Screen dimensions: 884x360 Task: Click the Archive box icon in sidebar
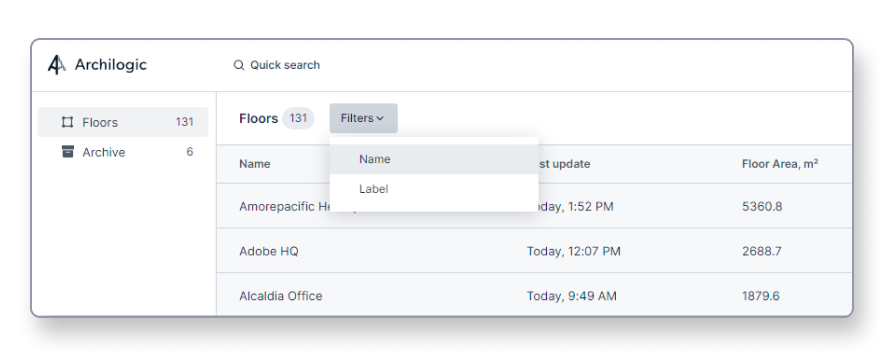[x=68, y=152]
